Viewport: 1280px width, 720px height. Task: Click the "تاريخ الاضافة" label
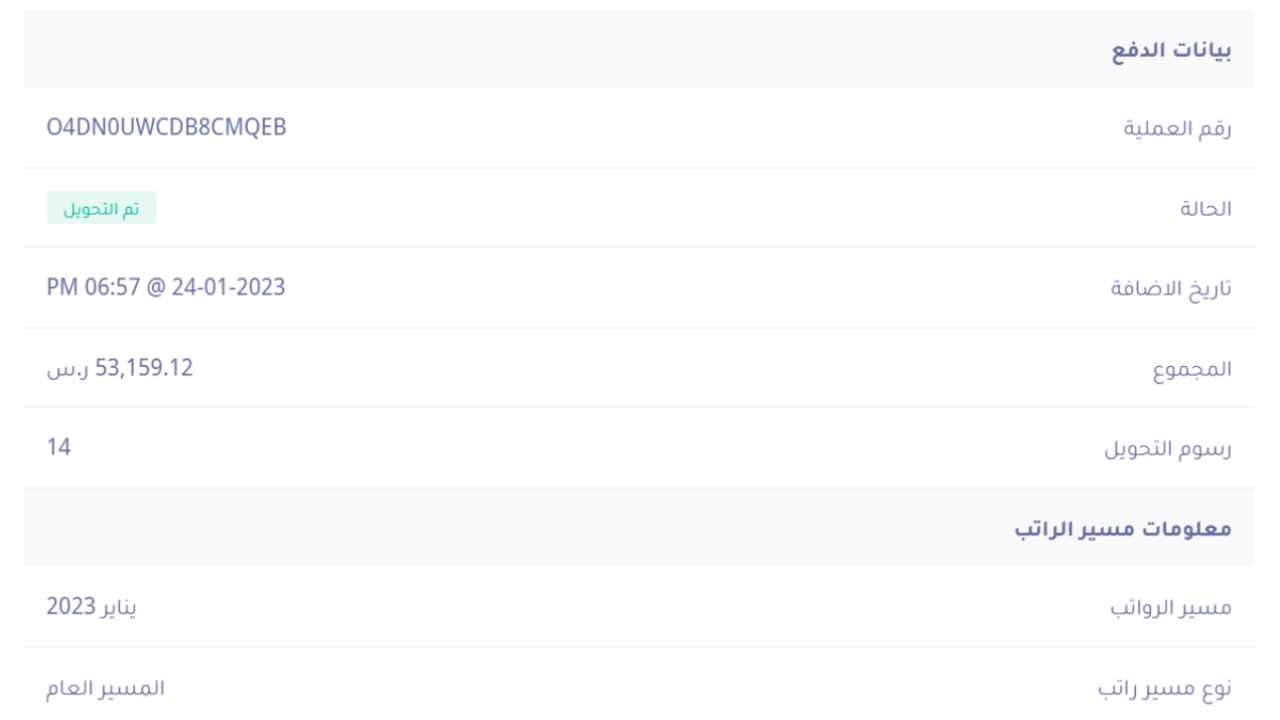(x=1171, y=289)
